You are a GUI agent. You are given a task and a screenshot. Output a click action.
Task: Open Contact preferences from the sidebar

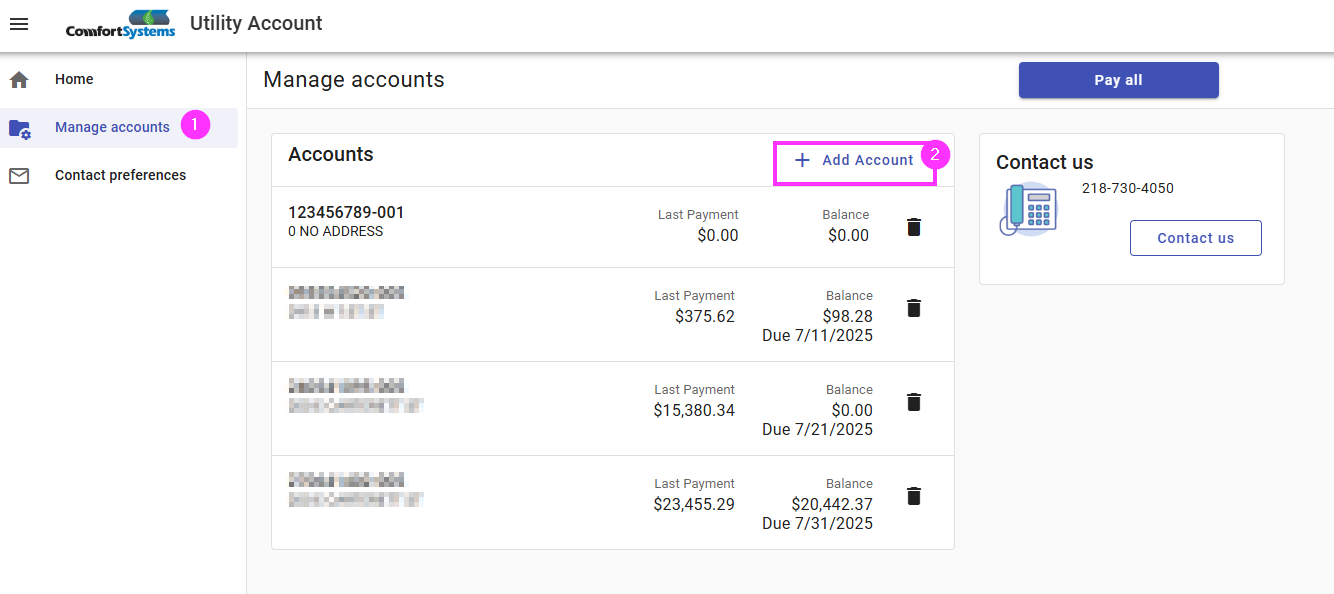(x=120, y=175)
